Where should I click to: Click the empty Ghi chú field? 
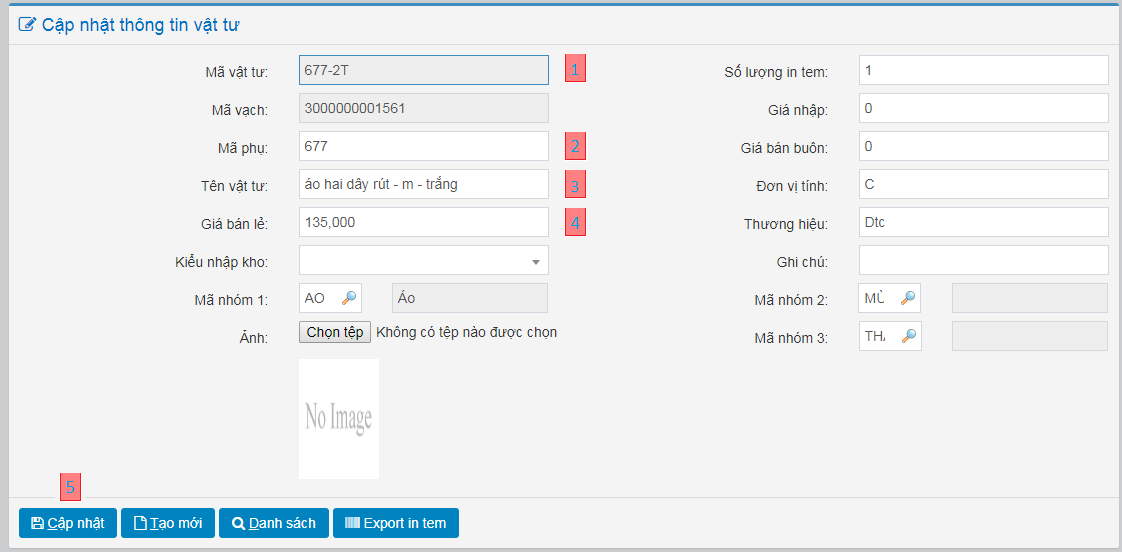983,260
